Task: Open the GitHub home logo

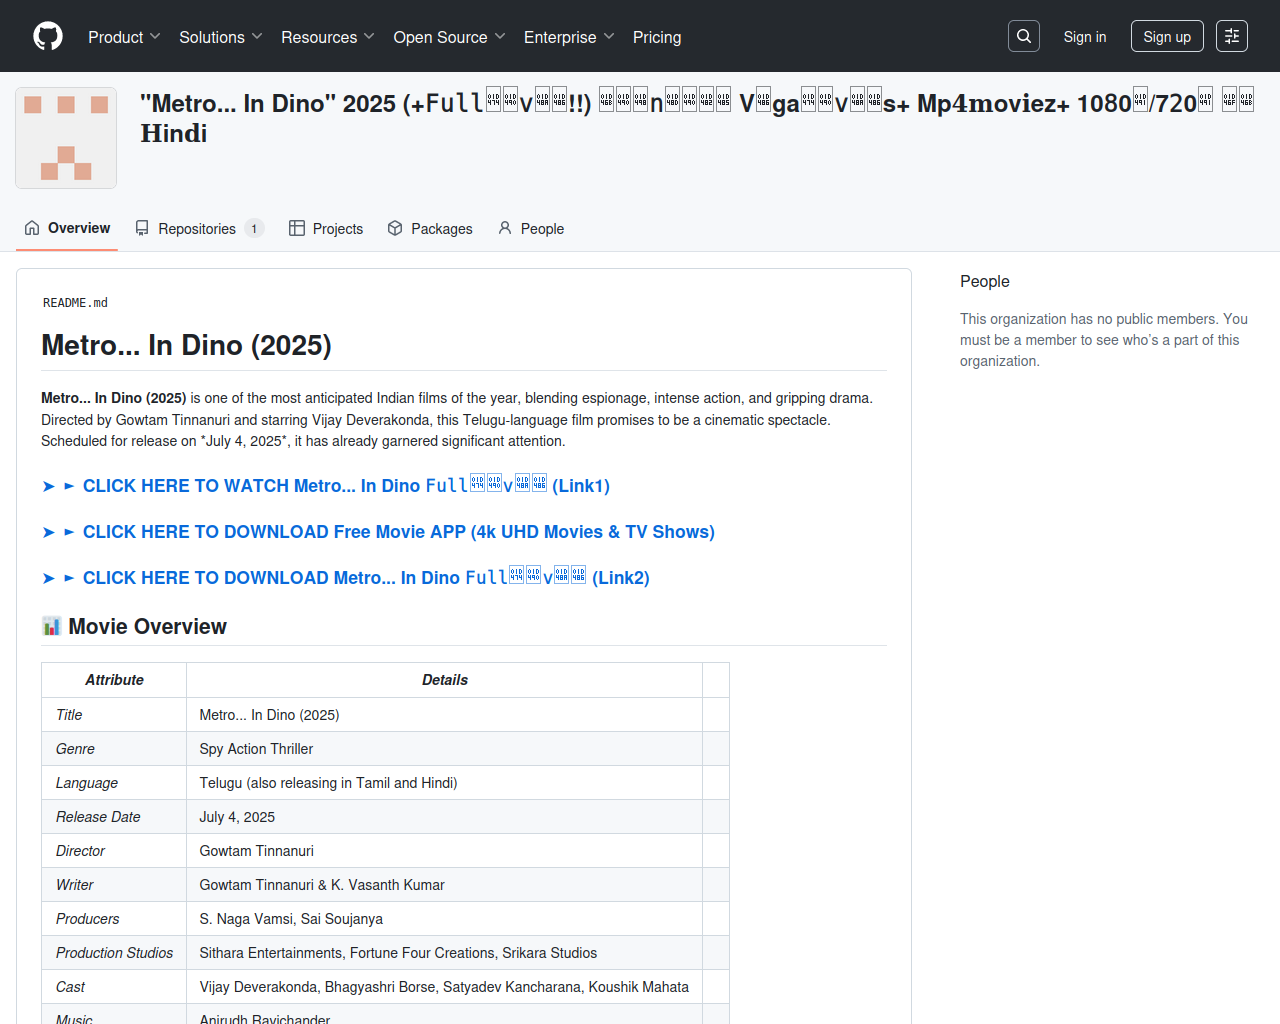Action: [x=48, y=36]
